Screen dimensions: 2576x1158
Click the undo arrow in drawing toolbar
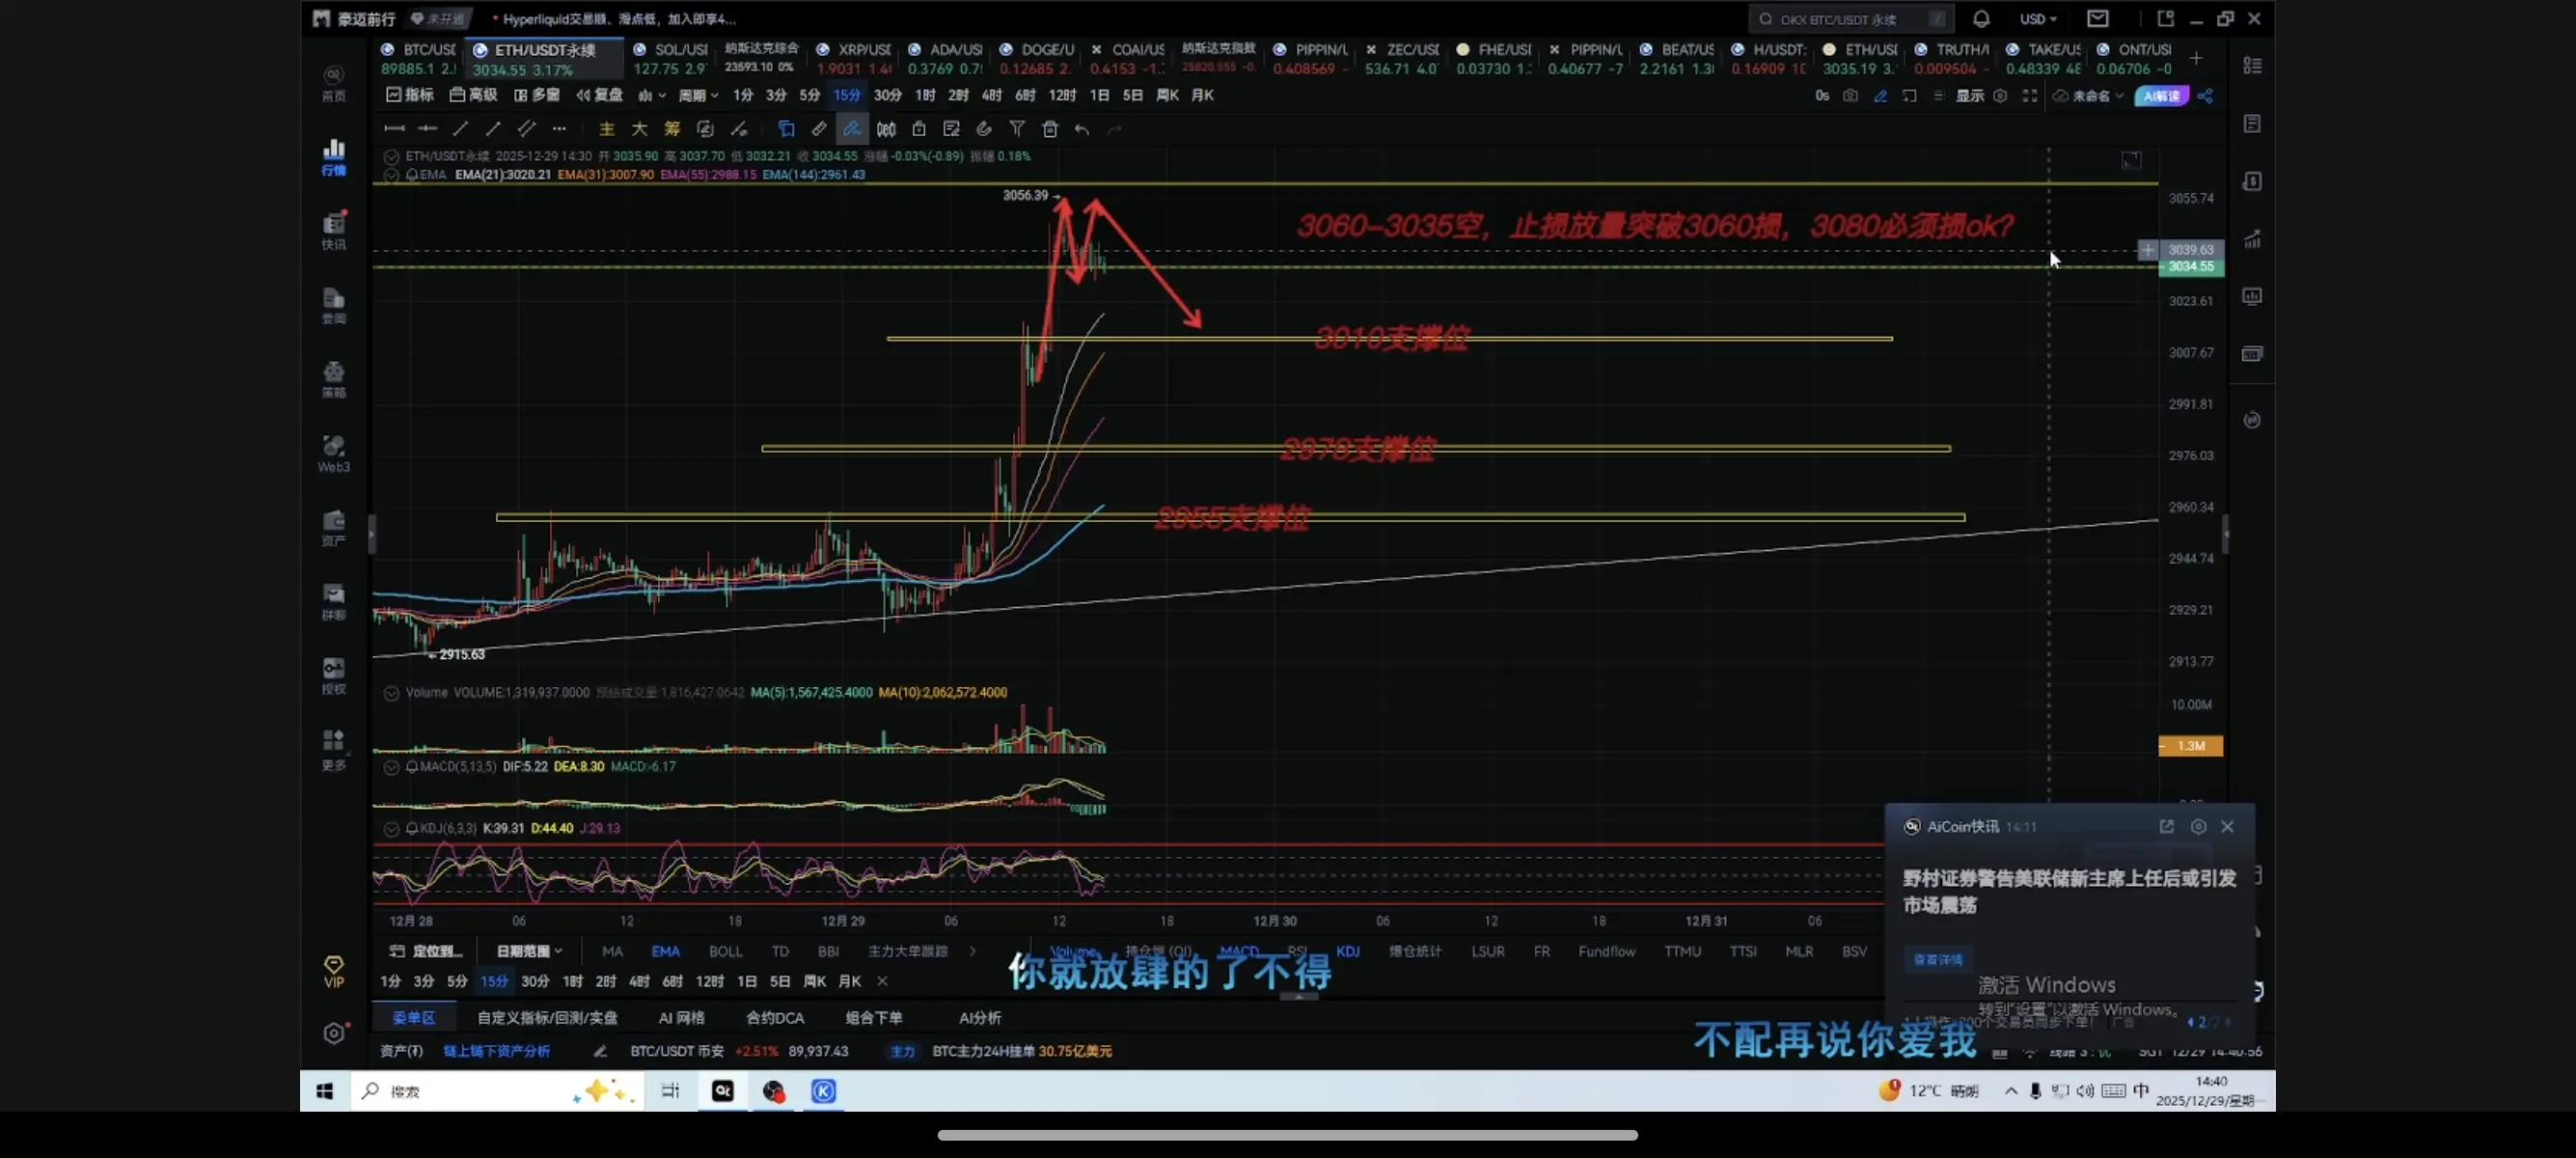(x=1081, y=129)
